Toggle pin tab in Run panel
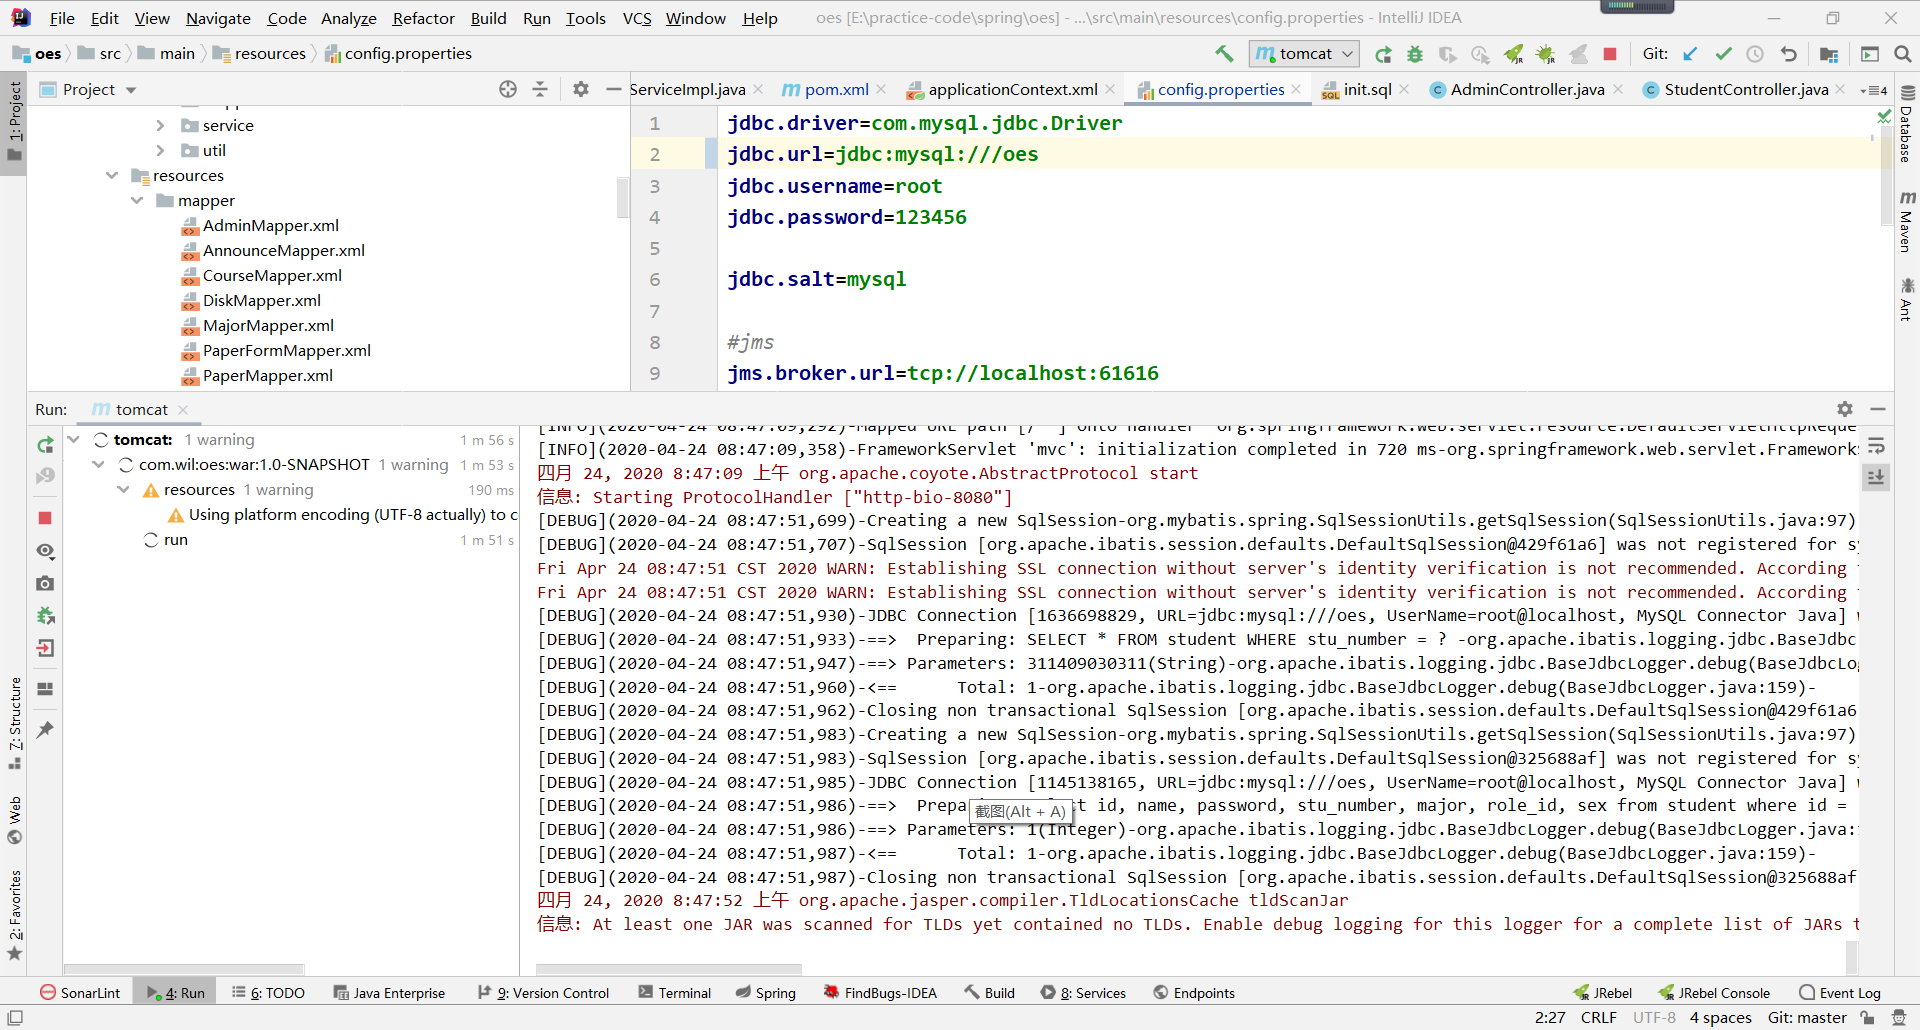The width and height of the screenshot is (1920, 1030). (45, 730)
